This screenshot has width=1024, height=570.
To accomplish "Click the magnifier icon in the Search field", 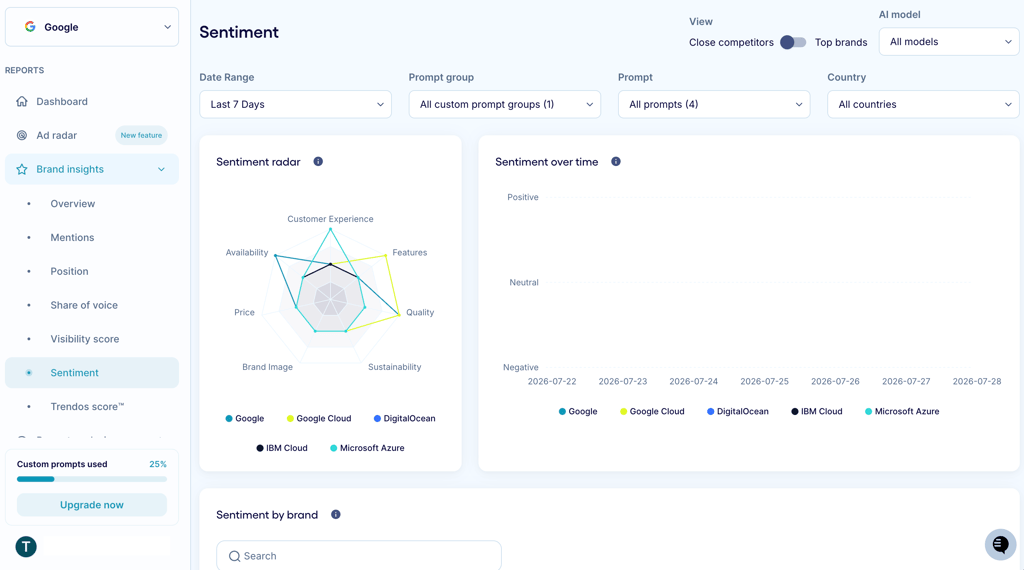I will tap(234, 556).
